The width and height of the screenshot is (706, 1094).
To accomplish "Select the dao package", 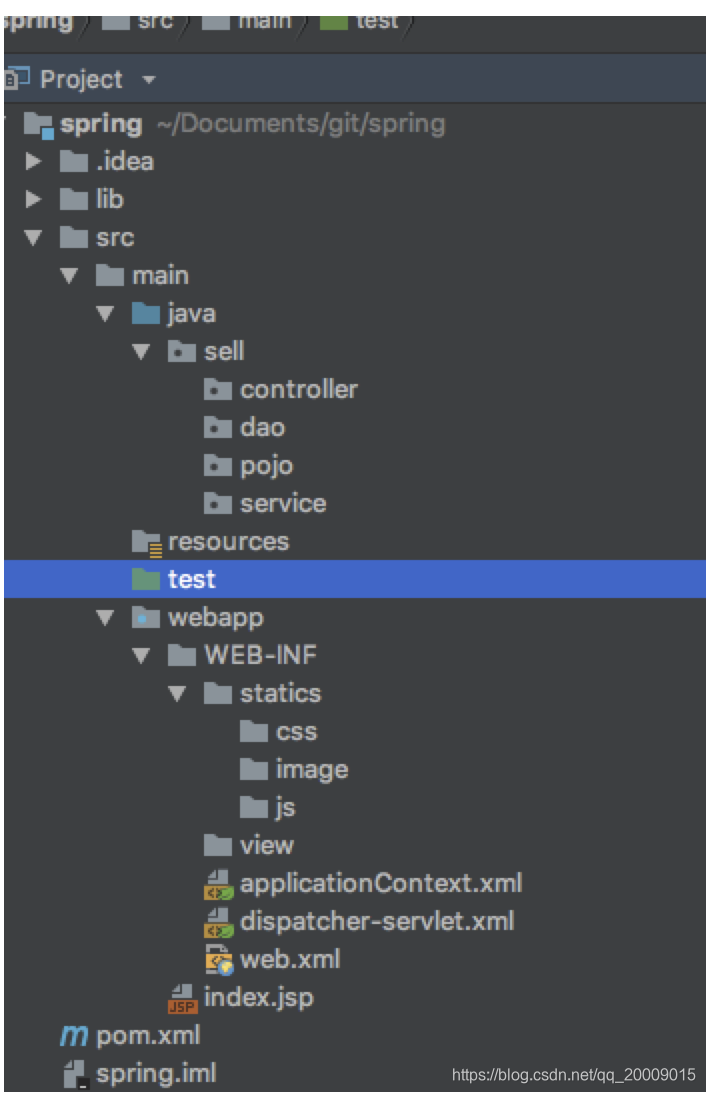I will tap(263, 427).
